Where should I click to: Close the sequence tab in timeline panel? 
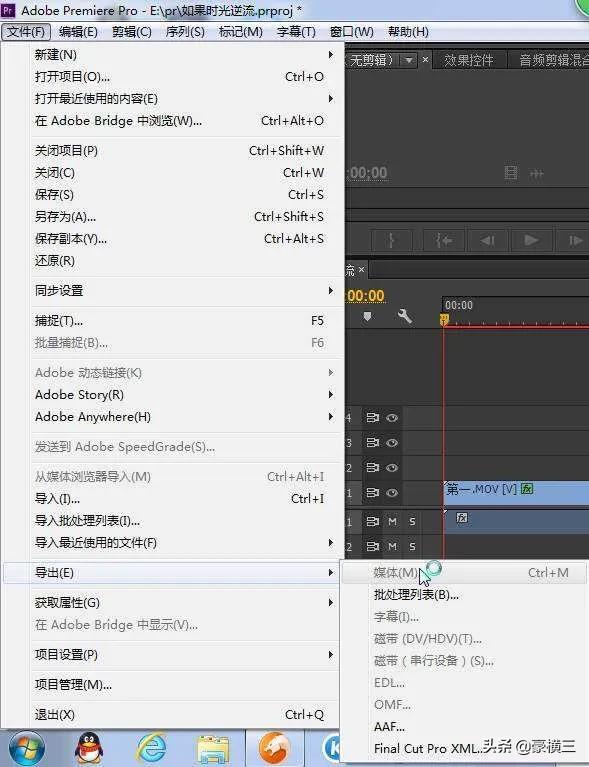pos(362,270)
